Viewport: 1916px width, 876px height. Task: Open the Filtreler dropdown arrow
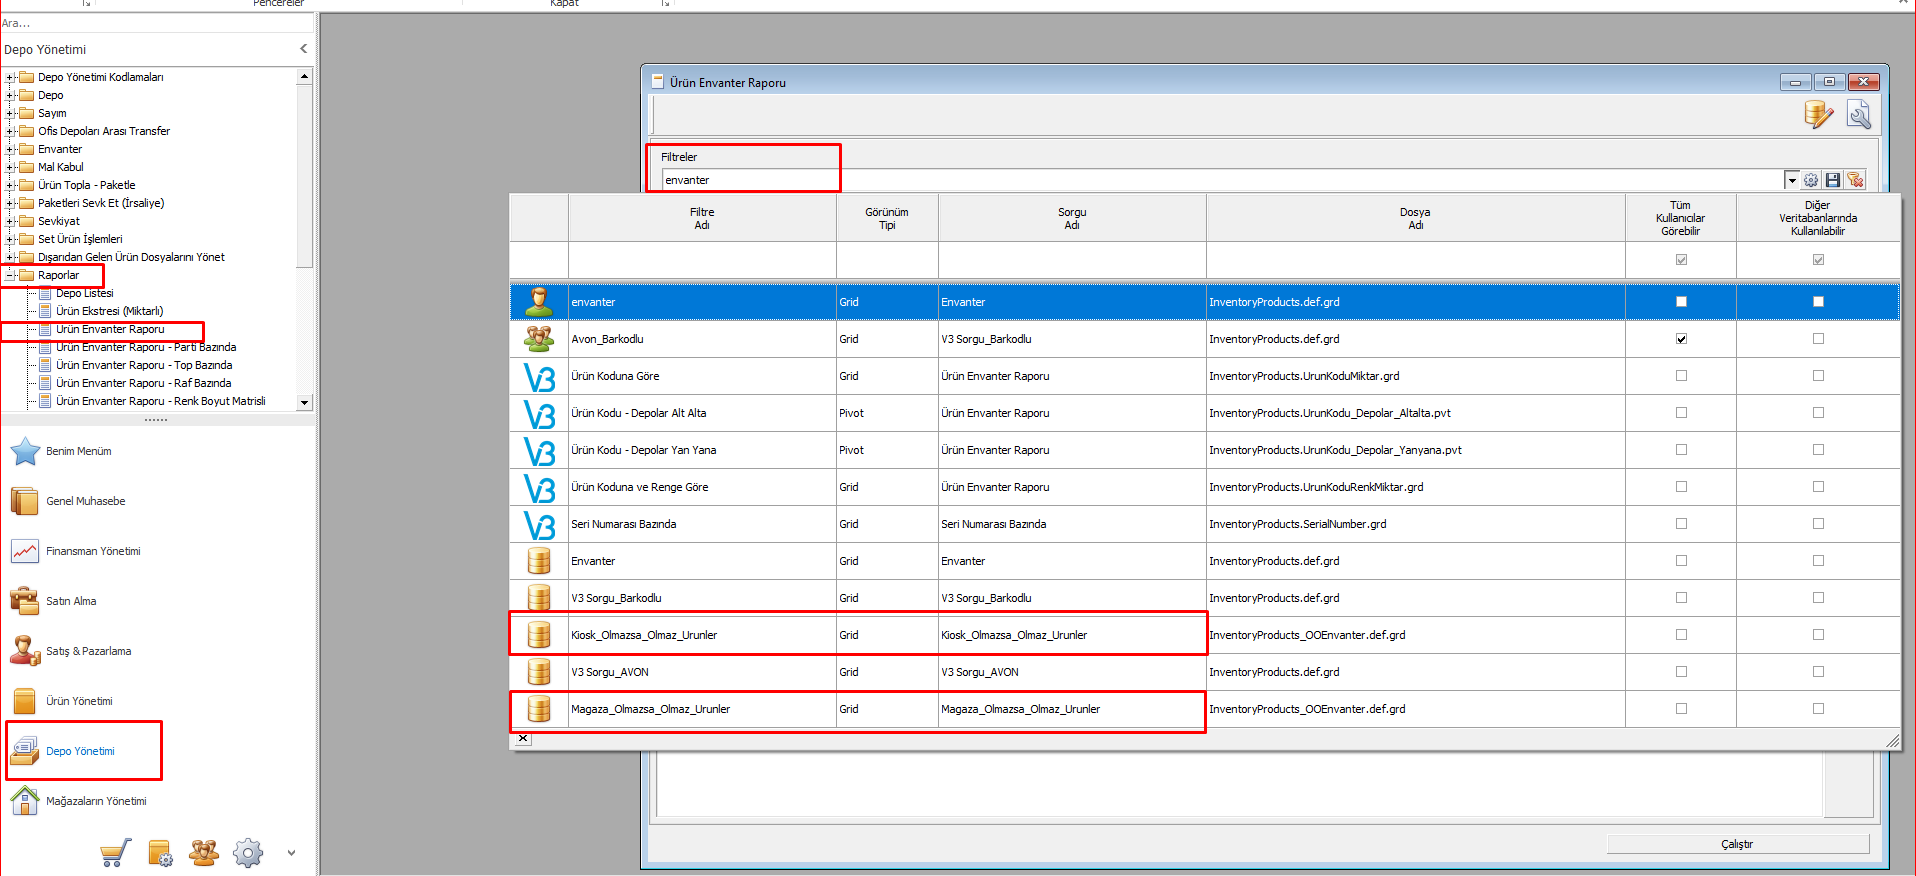pos(1792,180)
